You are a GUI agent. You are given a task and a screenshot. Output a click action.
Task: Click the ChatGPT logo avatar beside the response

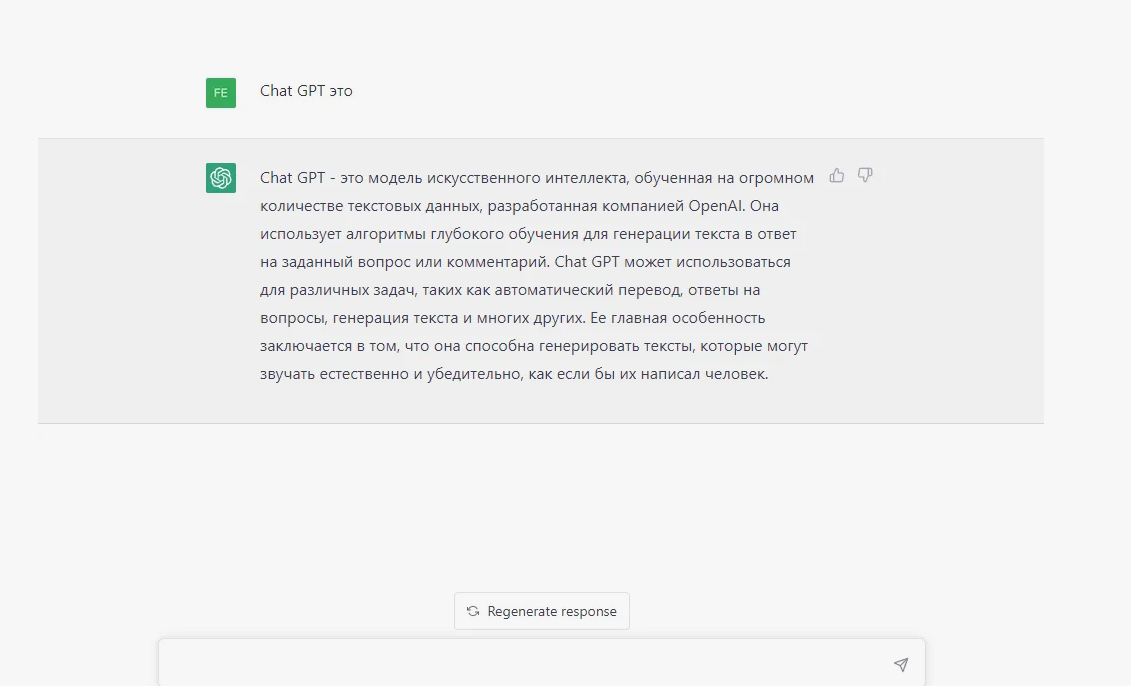(x=221, y=177)
